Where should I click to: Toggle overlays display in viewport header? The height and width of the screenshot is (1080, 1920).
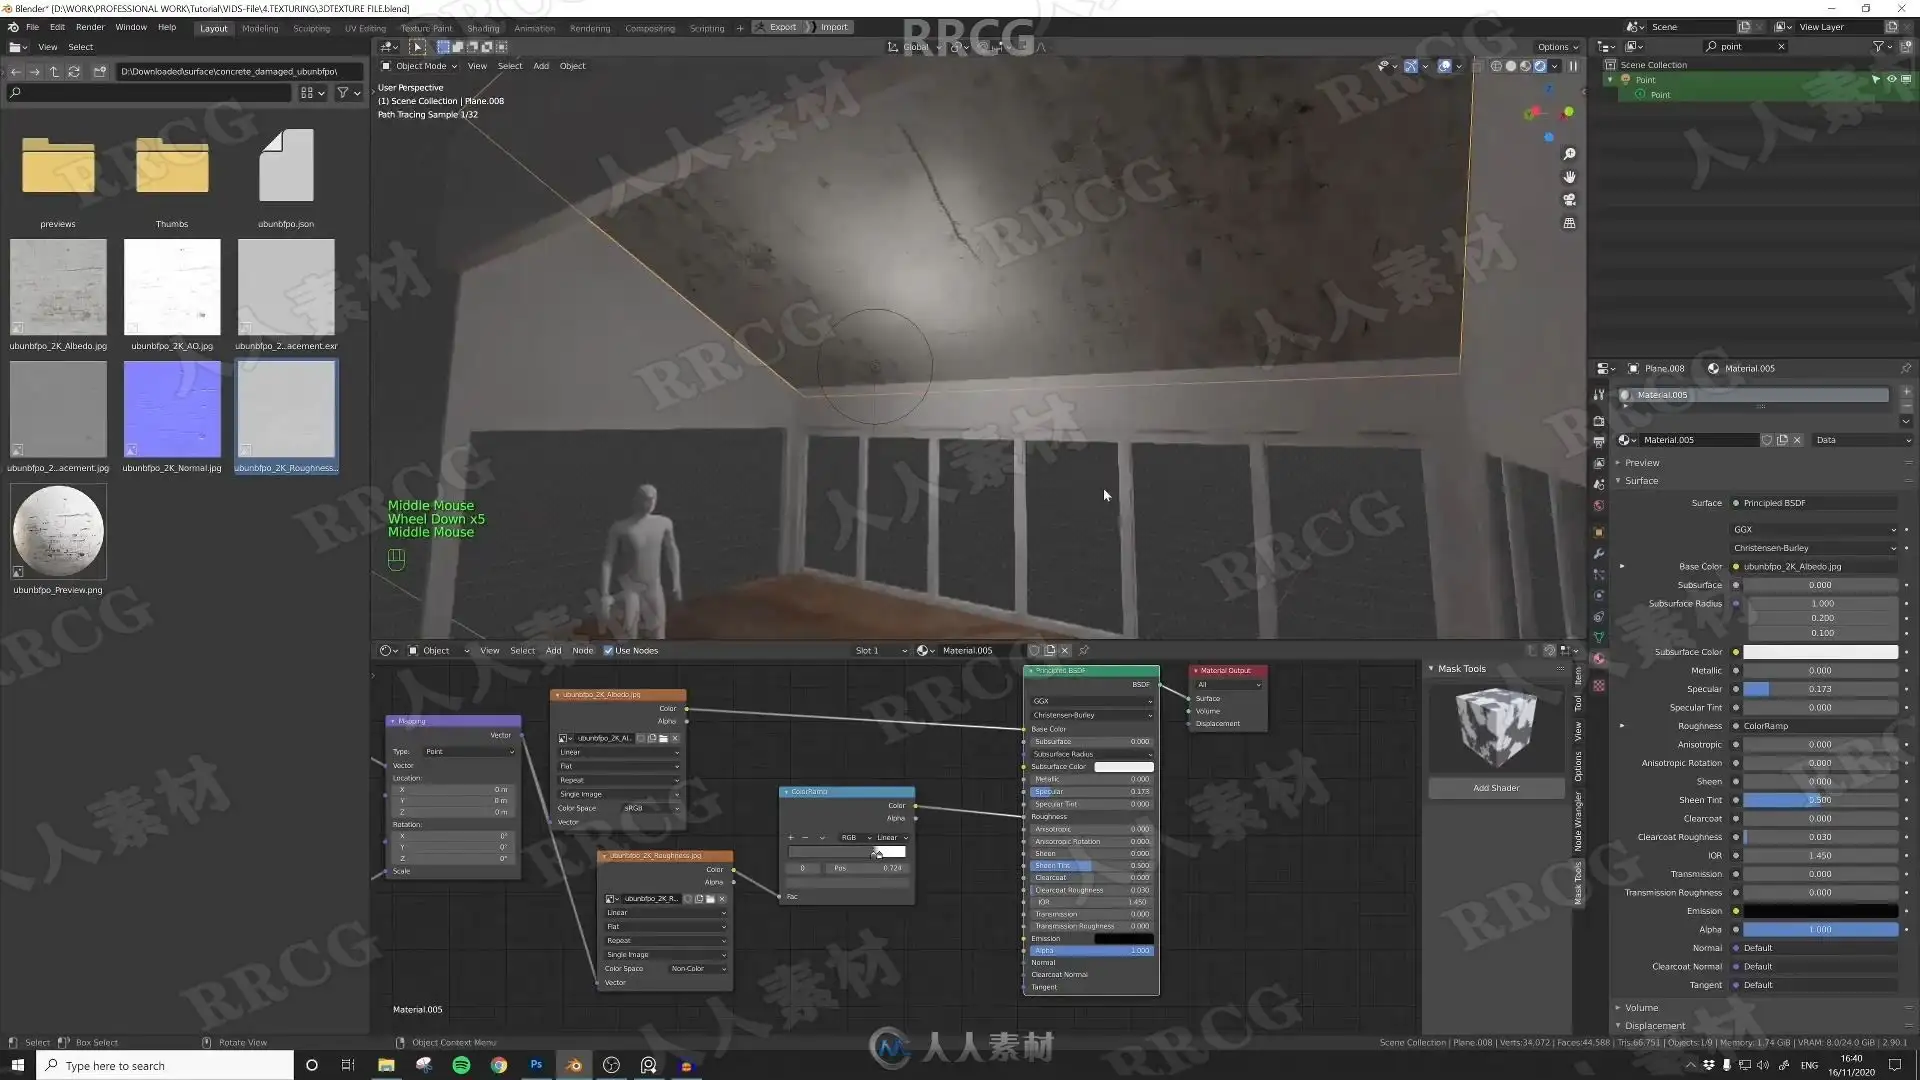point(1444,66)
